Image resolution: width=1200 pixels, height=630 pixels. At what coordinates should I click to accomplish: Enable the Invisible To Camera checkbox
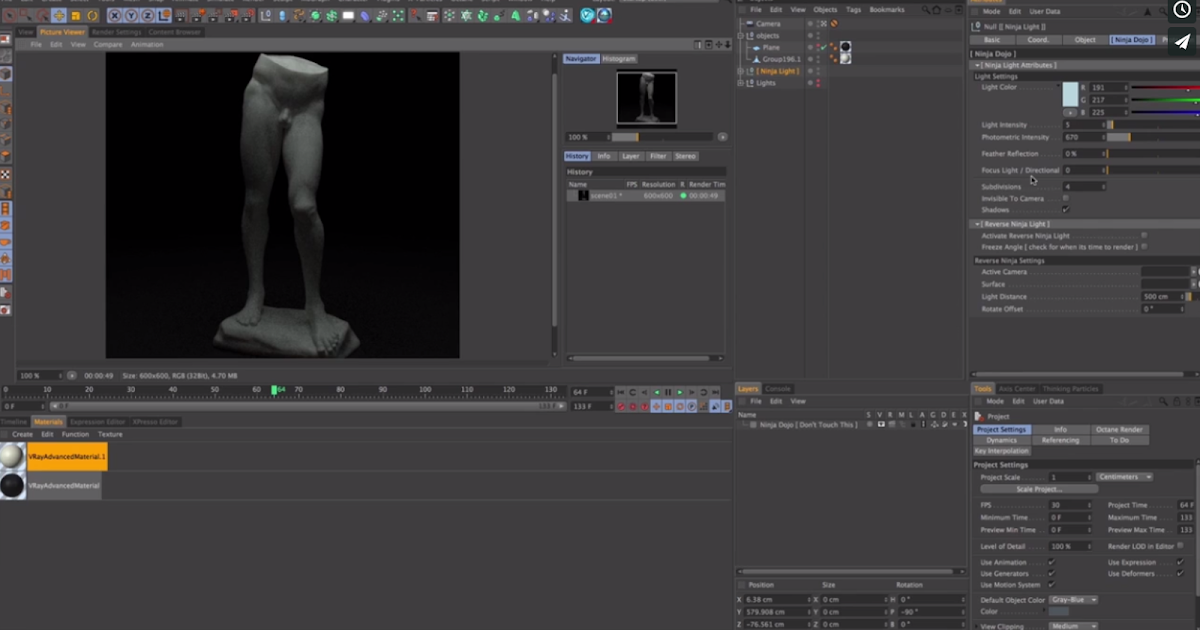[1065, 198]
